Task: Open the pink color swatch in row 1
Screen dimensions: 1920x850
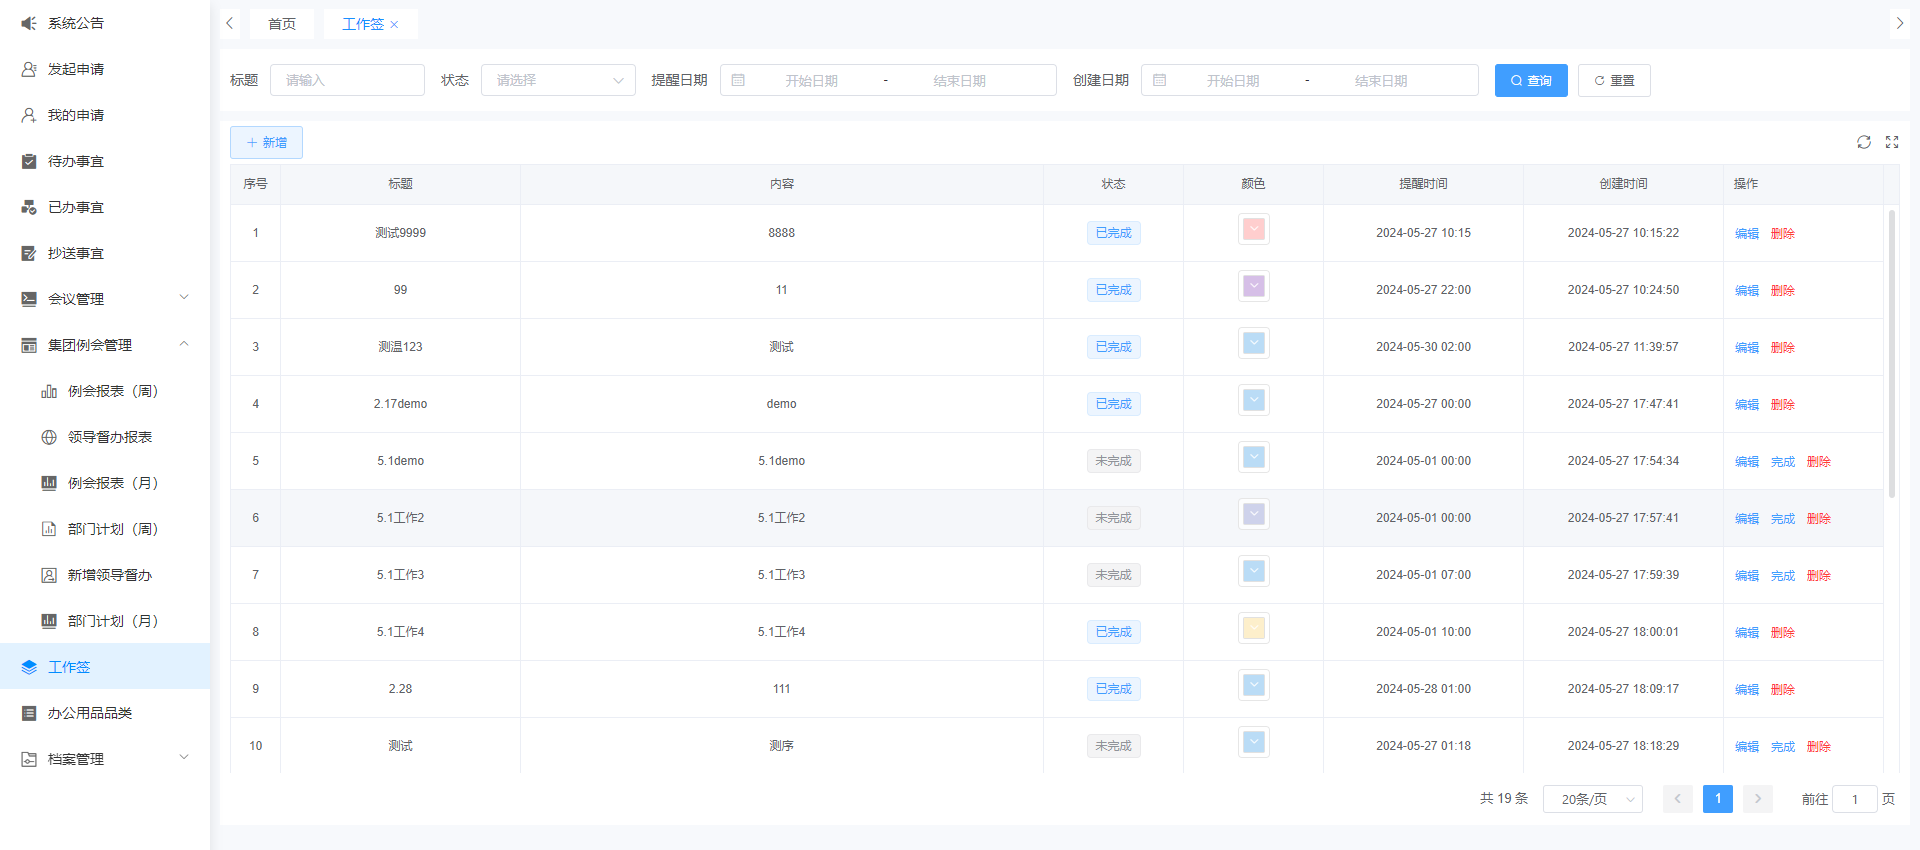Action: 1254,230
